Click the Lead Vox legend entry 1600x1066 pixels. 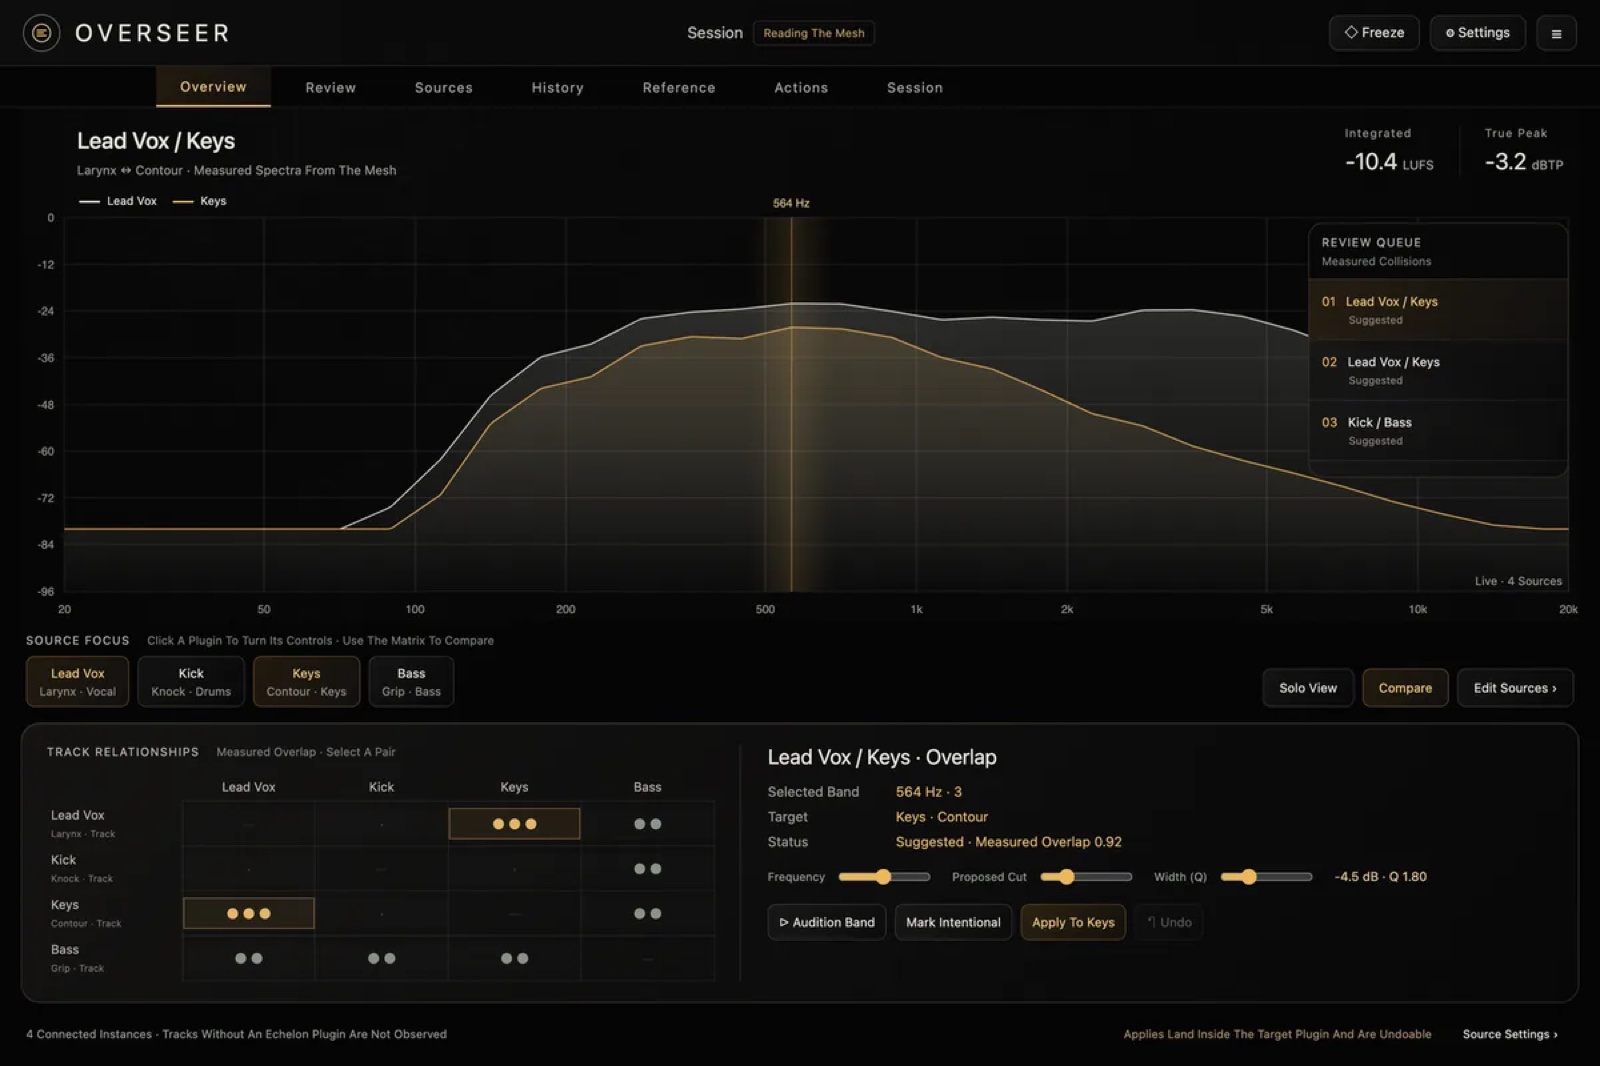point(118,201)
